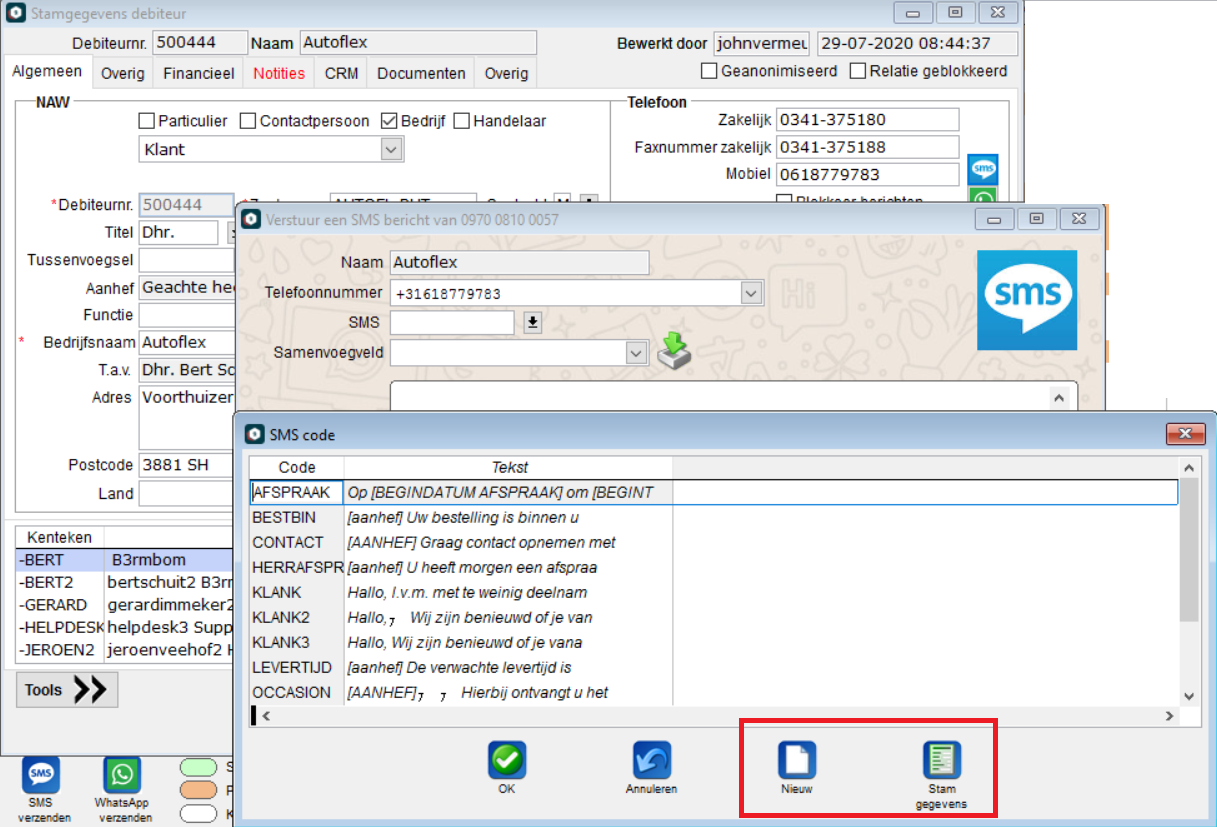Select the HERRAFSPR code row
This screenshot has height=827, width=1217.
pos(713,567)
